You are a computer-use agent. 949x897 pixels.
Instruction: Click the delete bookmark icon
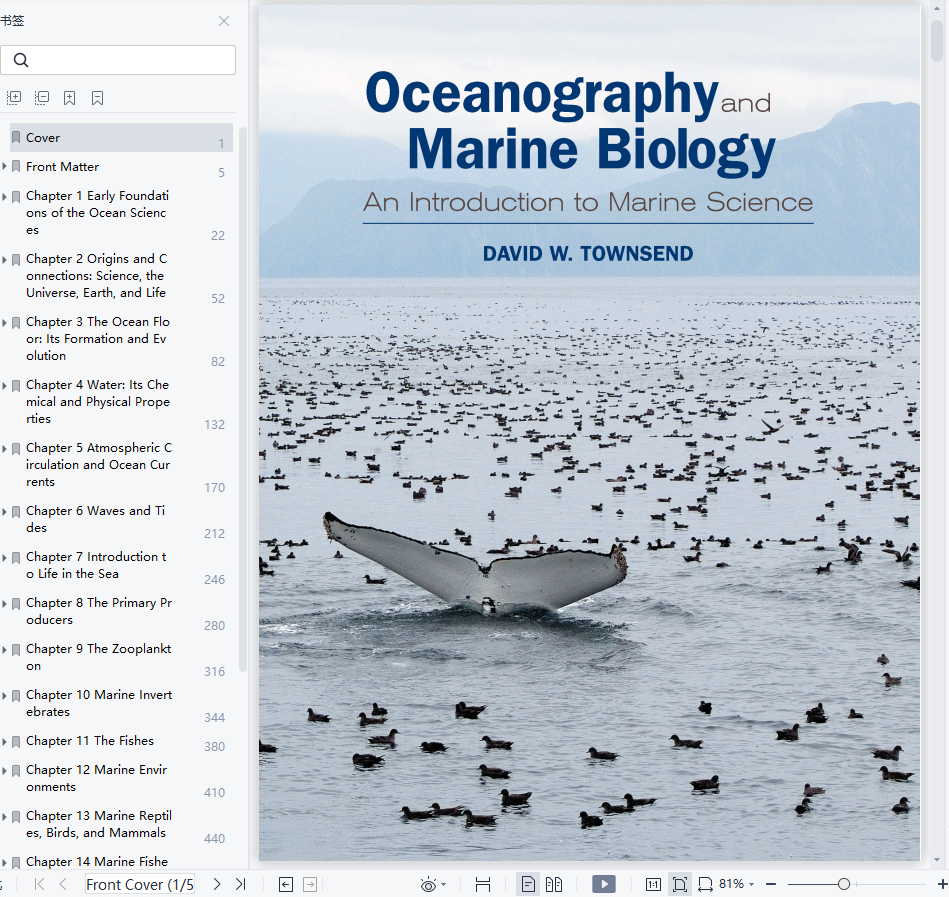(x=97, y=98)
